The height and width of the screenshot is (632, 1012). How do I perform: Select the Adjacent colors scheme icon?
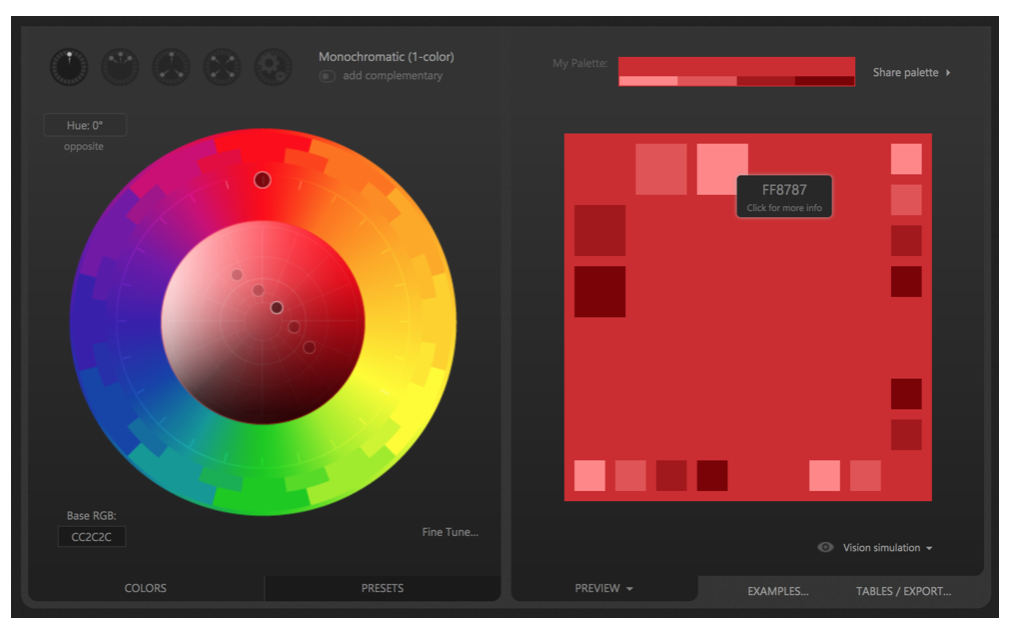[x=119, y=66]
